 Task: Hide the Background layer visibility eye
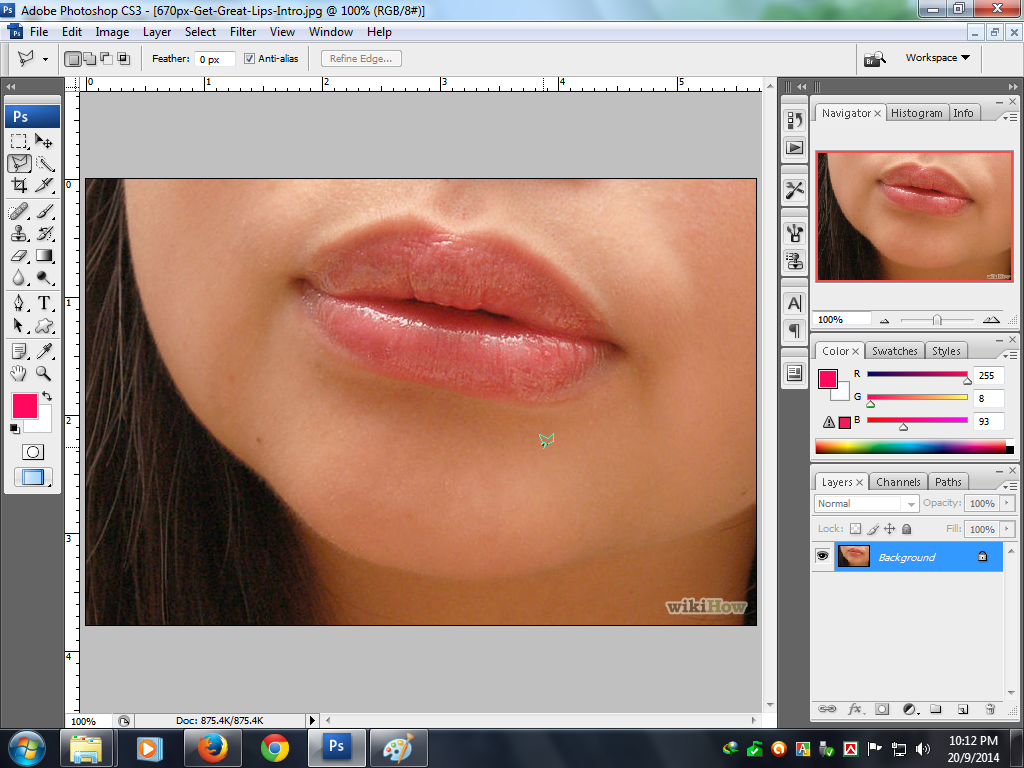click(x=822, y=557)
